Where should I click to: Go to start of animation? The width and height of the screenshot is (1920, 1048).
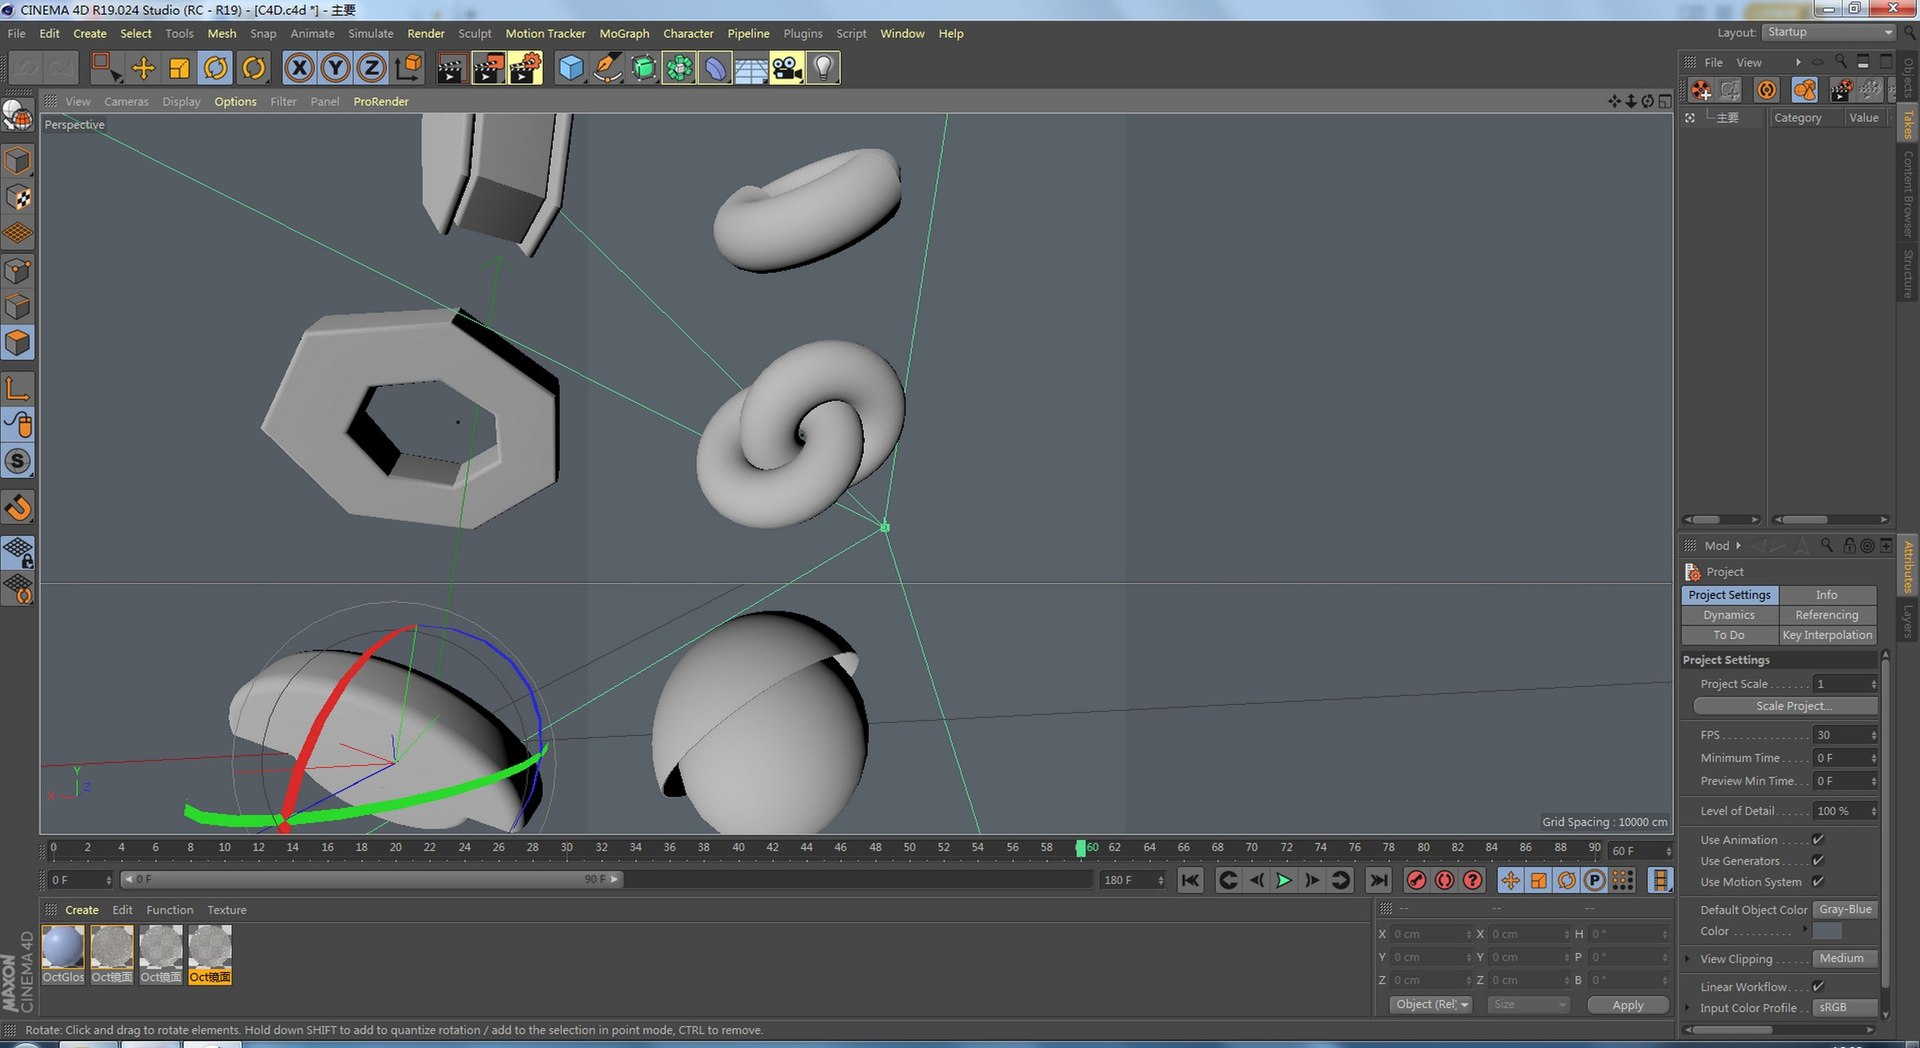[x=1190, y=880]
